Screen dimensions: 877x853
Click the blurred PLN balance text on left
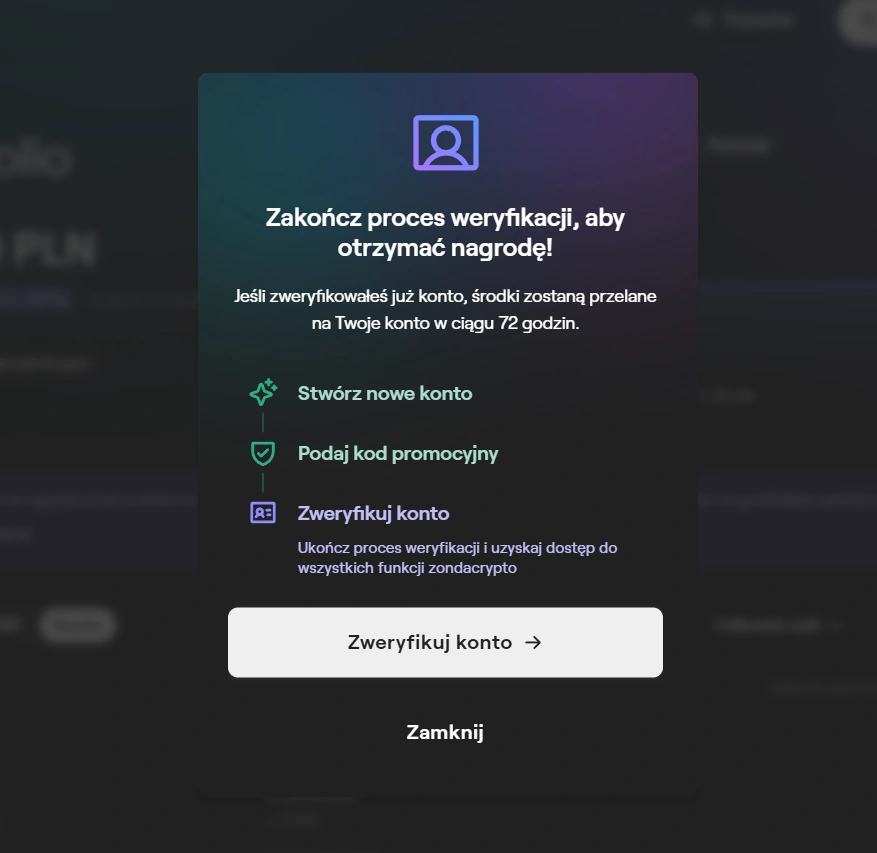48,248
